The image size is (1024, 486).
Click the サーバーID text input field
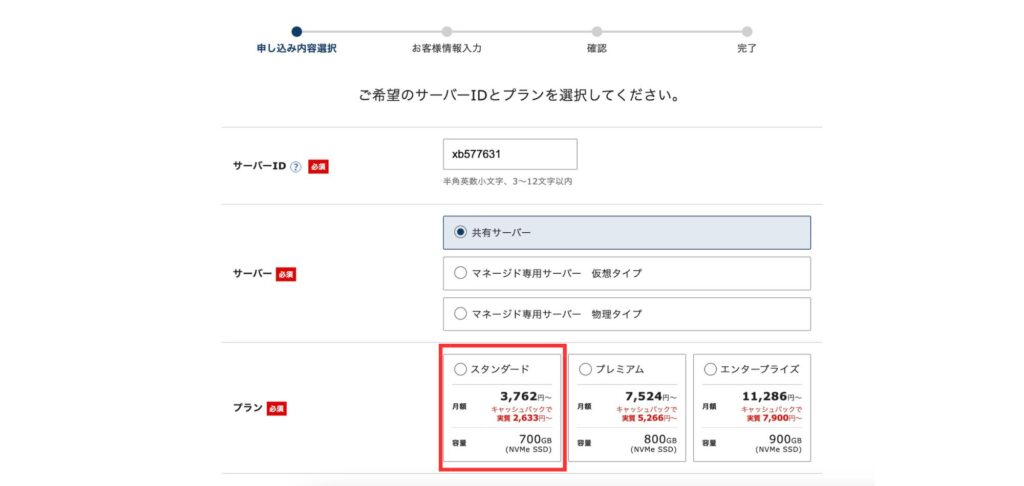click(x=510, y=154)
